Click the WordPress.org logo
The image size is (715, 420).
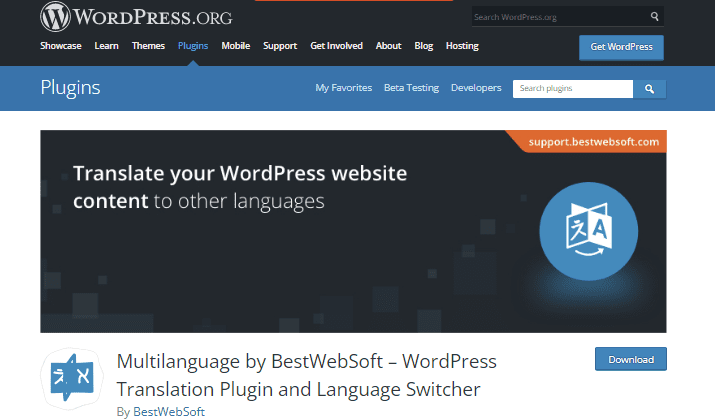tap(136, 17)
